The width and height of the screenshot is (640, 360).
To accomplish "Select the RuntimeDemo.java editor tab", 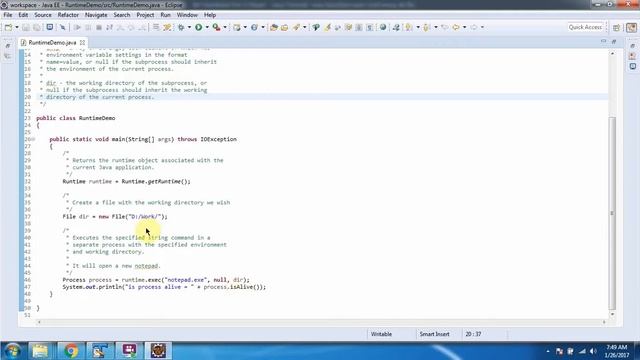I will click(52, 42).
